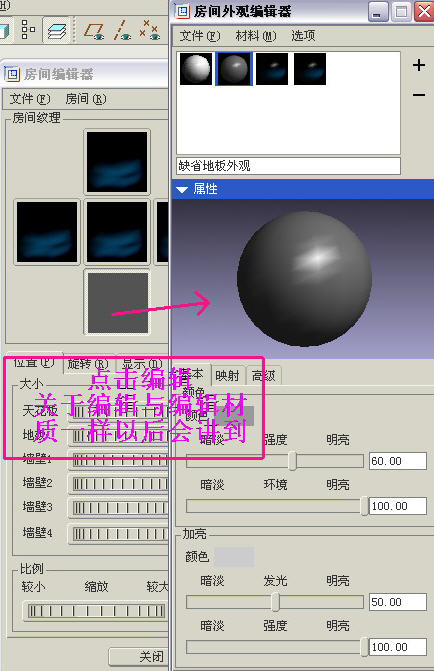
Task: Switch to the 高级 tab
Action: pos(263,376)
